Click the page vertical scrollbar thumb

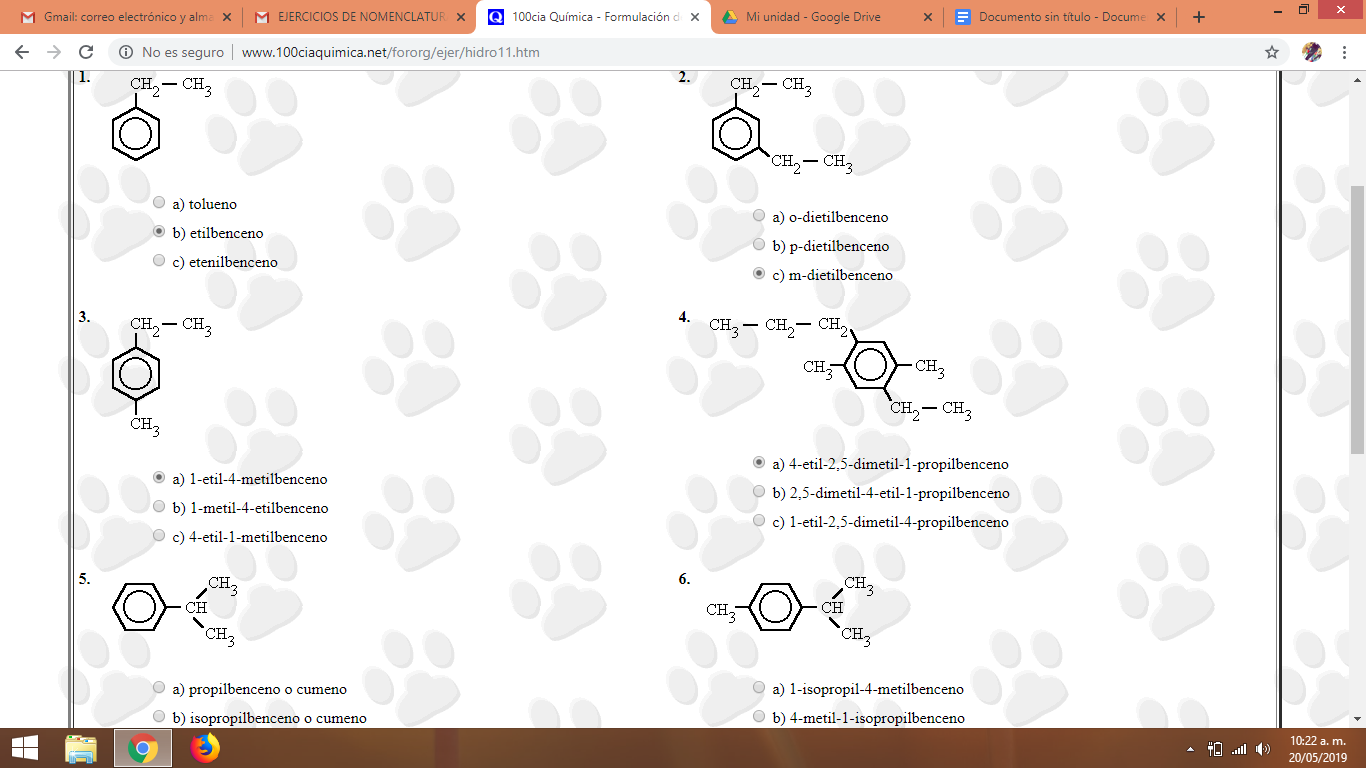tap(1357, 318)
